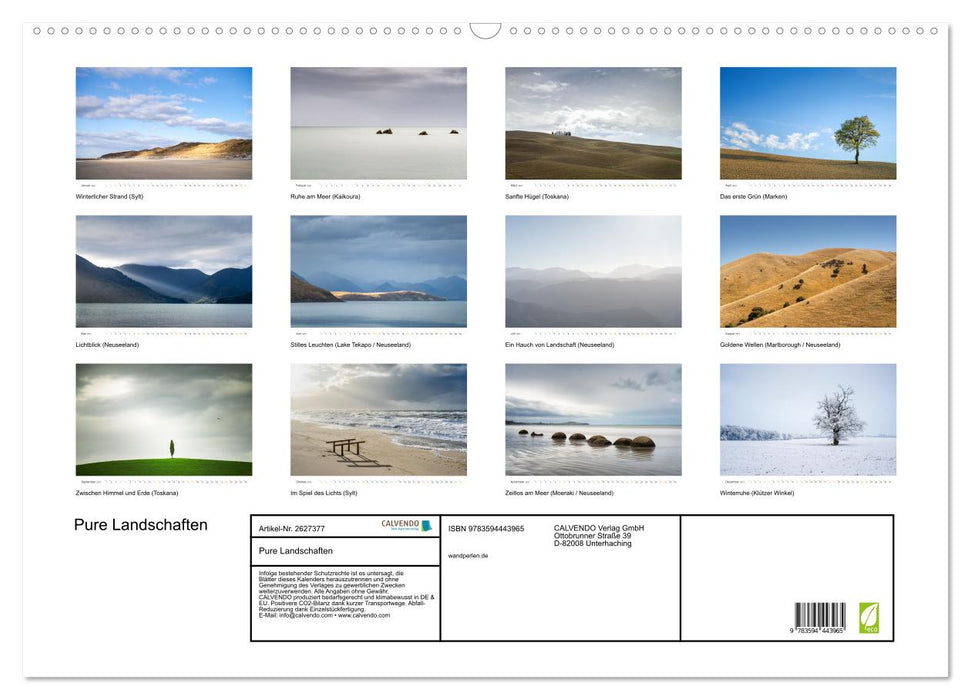Image resolution: width=971 pixels, height=700 pixels.
Task: Click the copyright notice paragraph
Action: 347,595
